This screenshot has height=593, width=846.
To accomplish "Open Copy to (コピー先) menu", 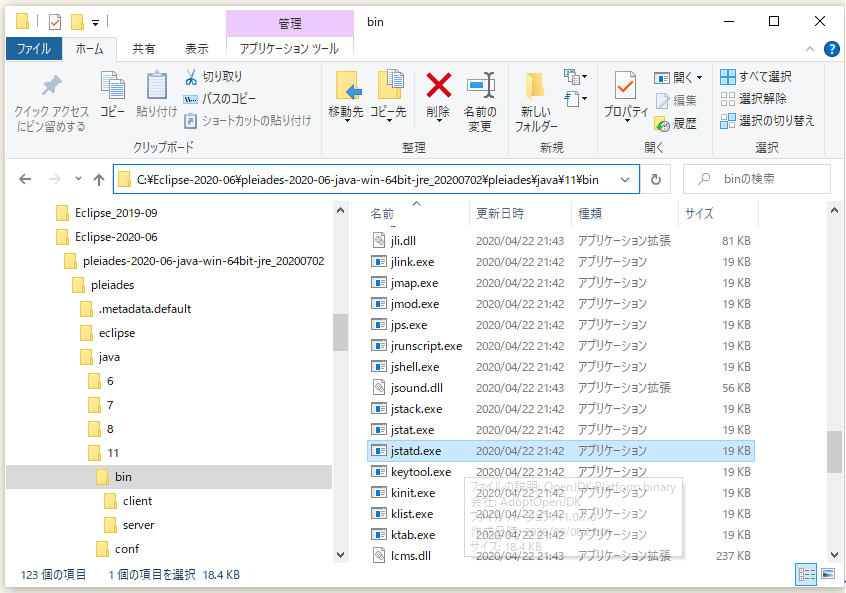I will (388, 96).
